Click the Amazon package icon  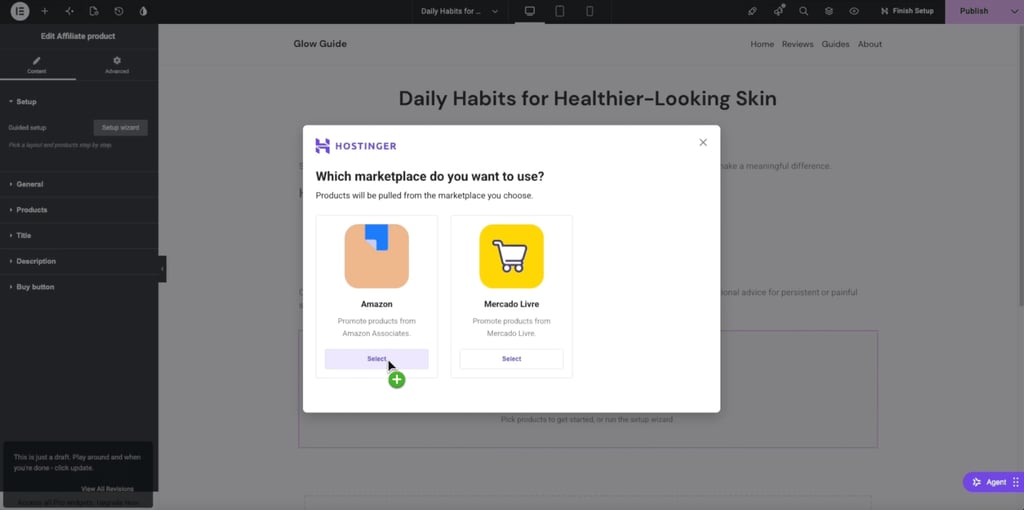[x=377, y=256]
